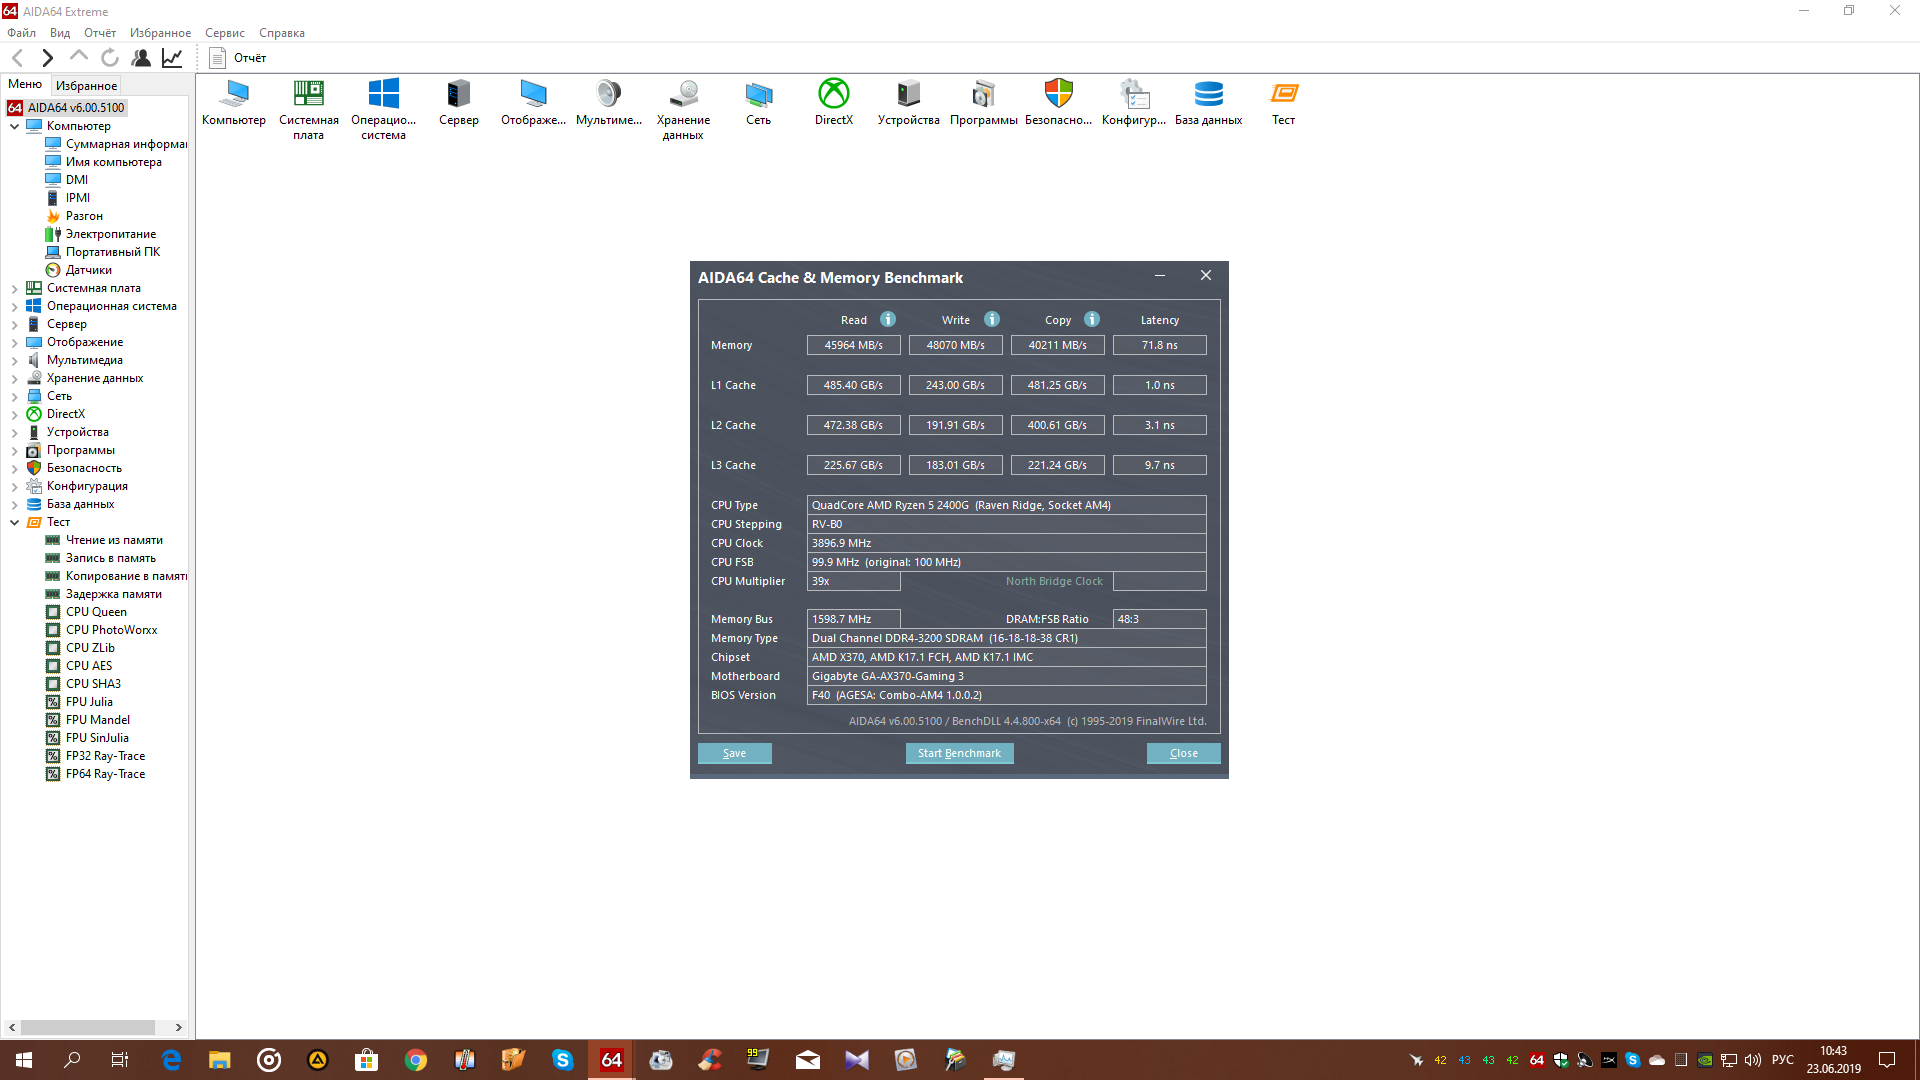Click the Save button in benchmark dialog
The width and height of the screenshot is (1920, 1080).
tap(734, 753)
